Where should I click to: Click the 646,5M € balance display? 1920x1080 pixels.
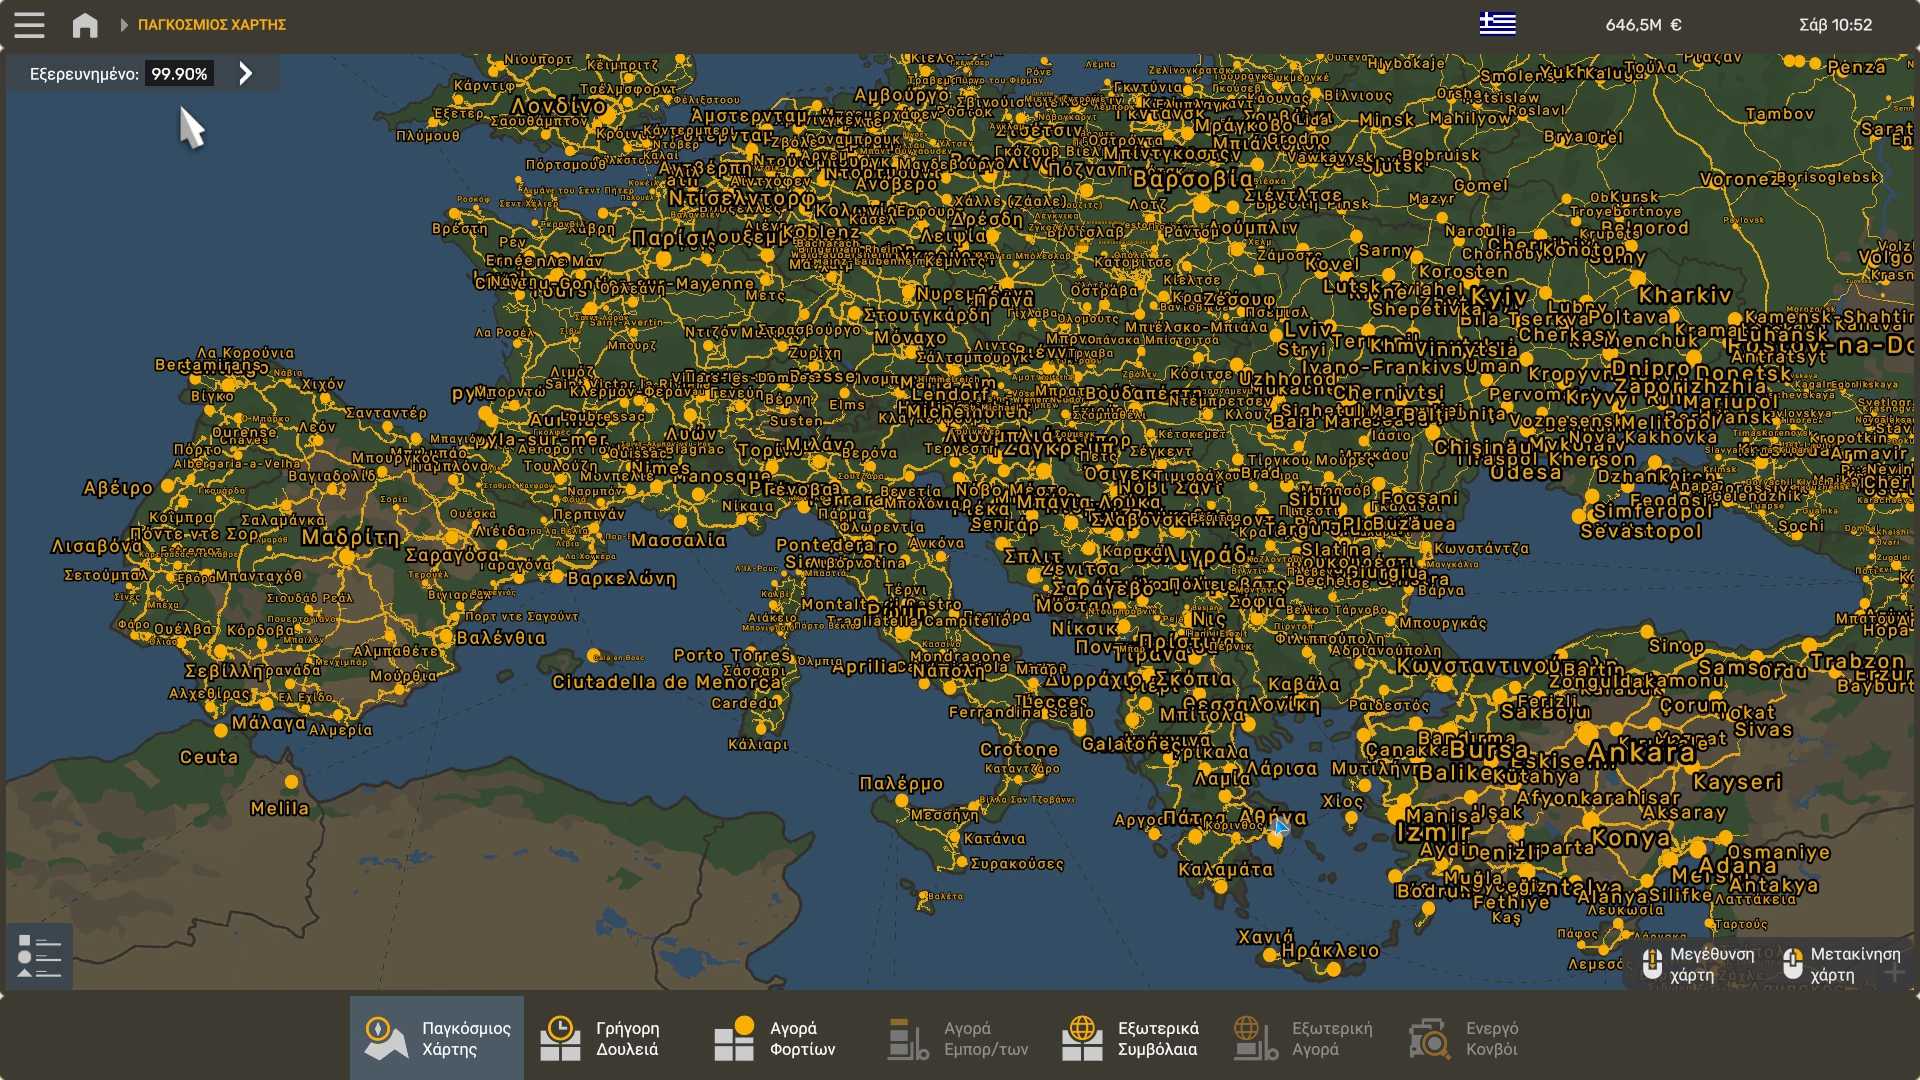1643,24
